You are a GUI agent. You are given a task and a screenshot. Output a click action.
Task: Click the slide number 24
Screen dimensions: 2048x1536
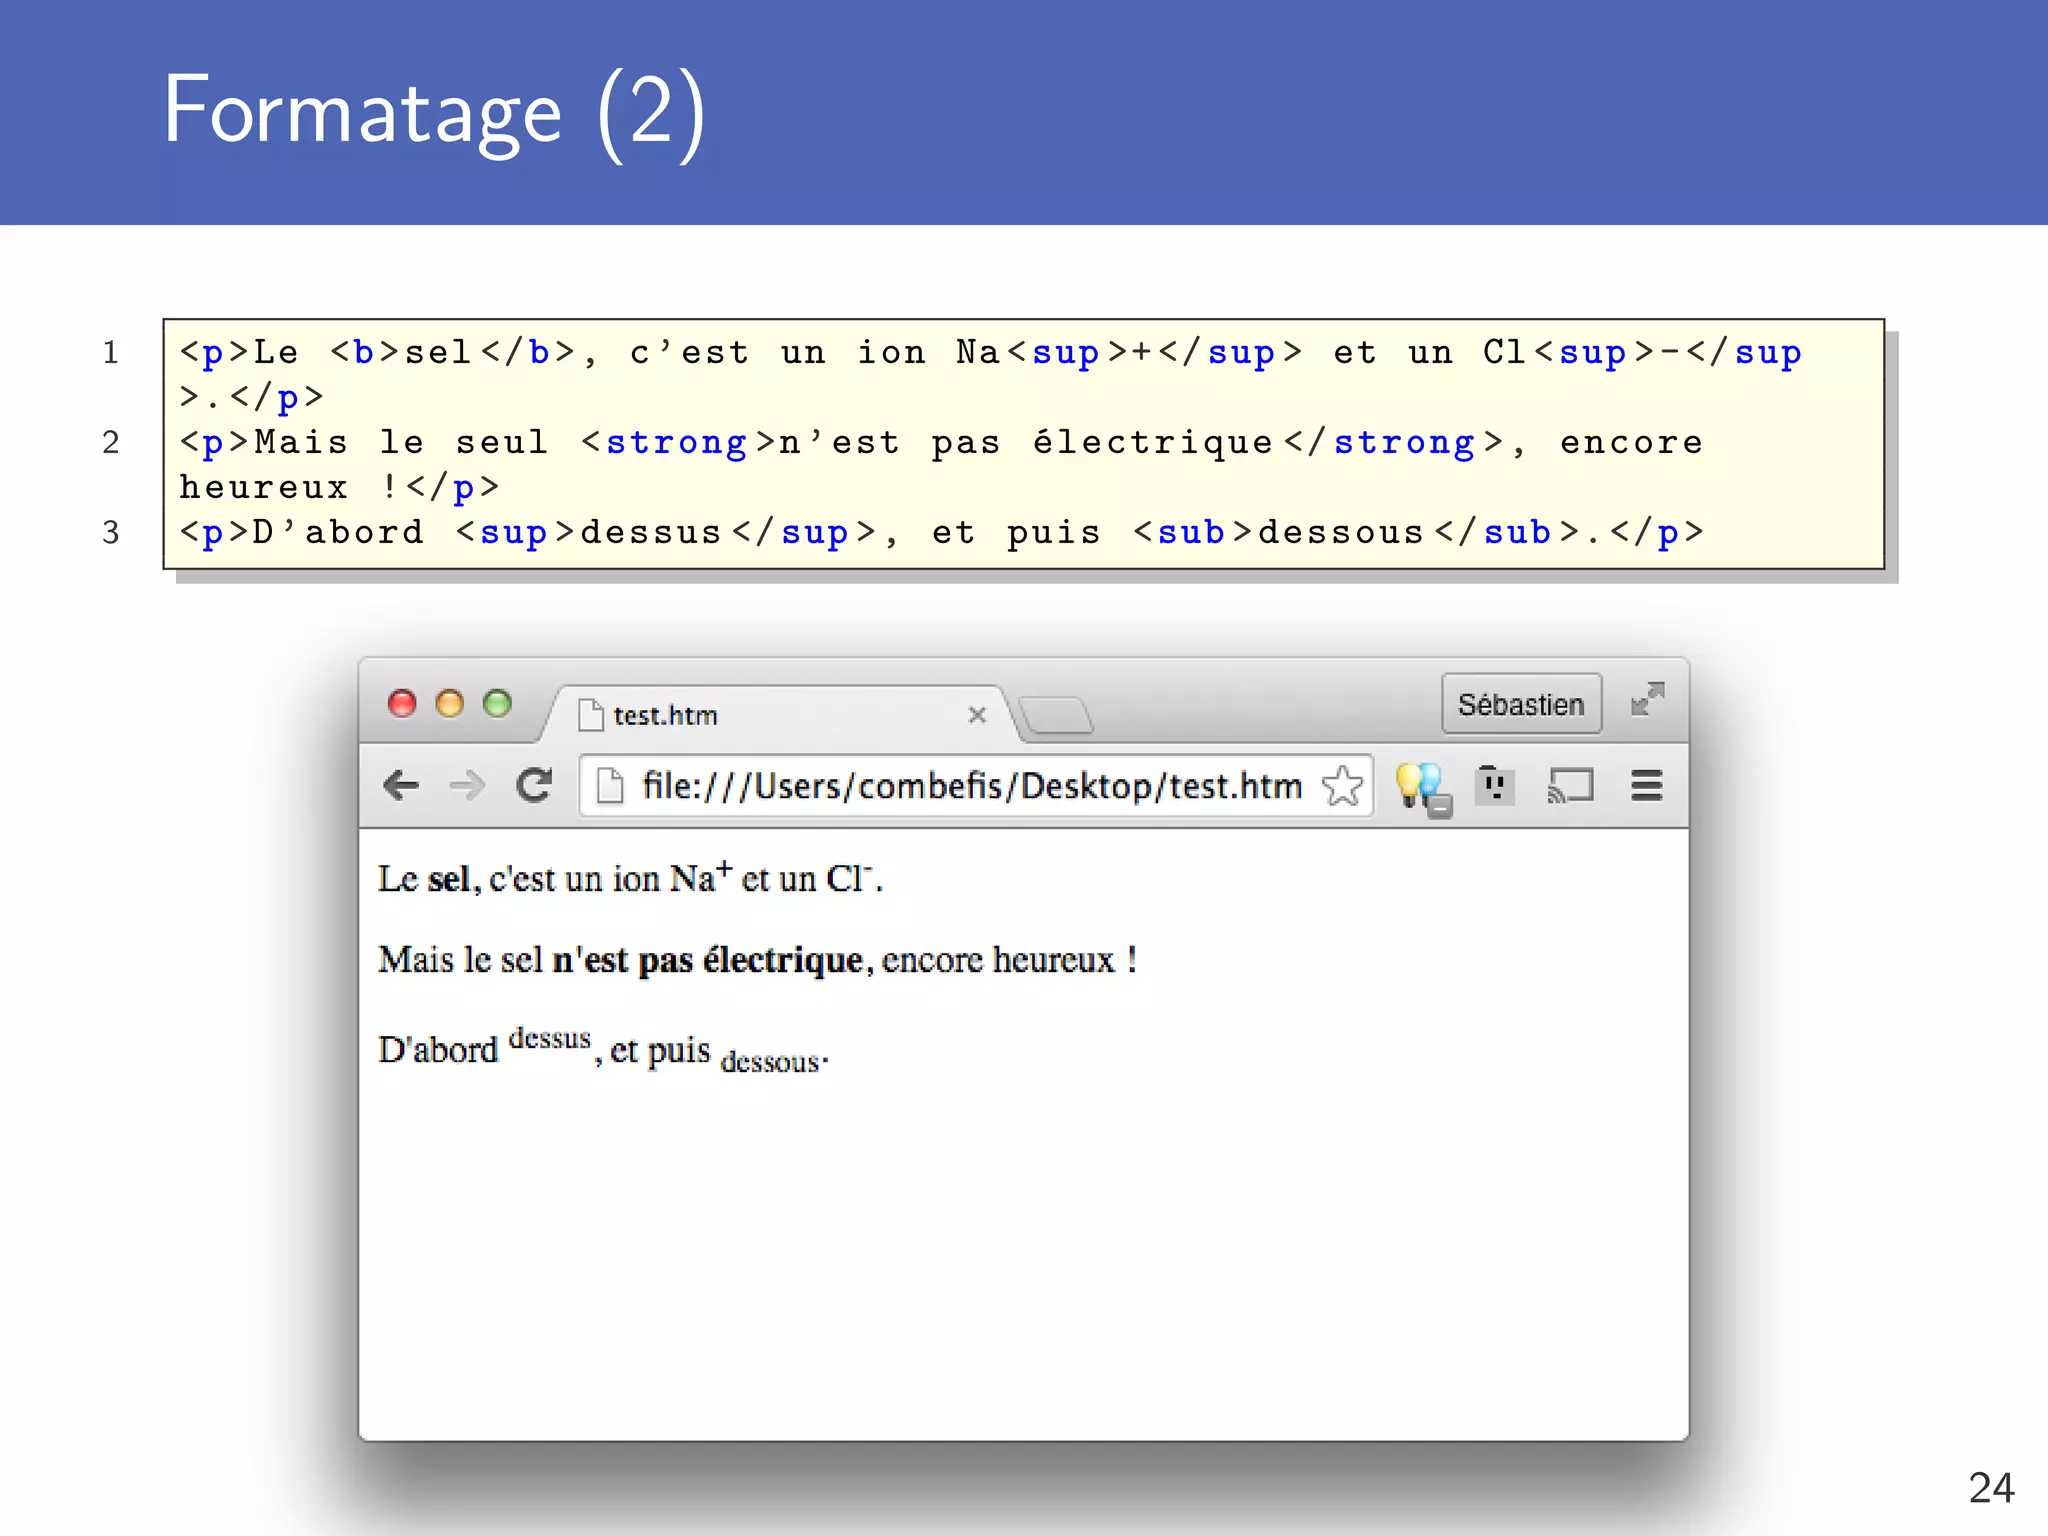click(x=1991, y=1488)
